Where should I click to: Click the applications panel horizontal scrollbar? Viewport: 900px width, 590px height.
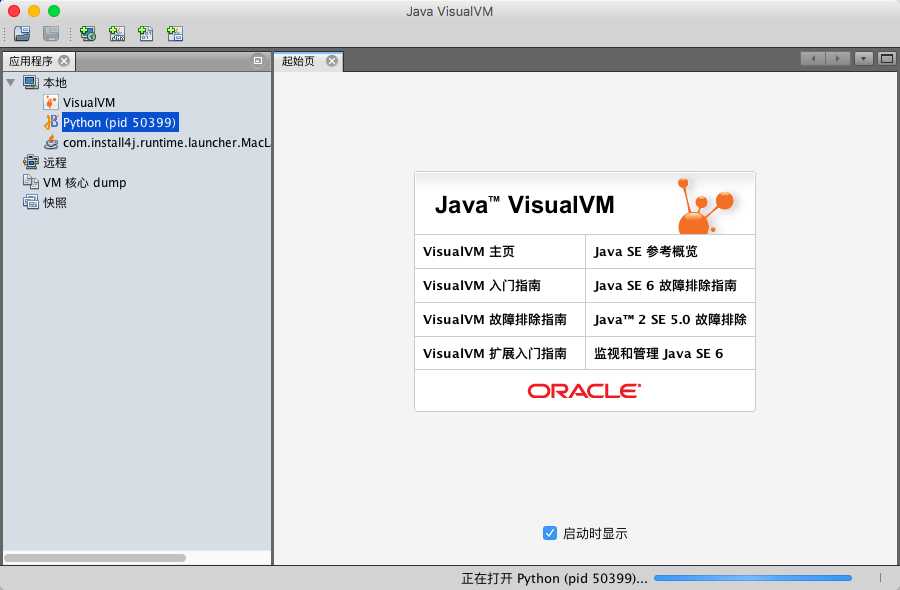tap(95, 558)
